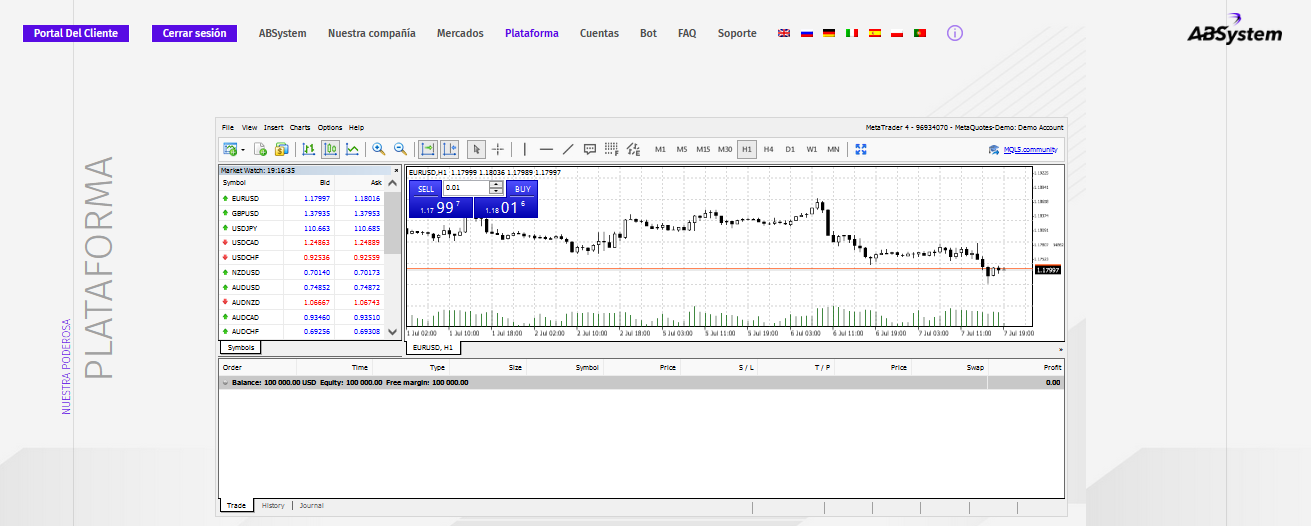The image size is (1311, 526).
Task: Collapse the Balance summary row arrow
Action: [225, 382]
